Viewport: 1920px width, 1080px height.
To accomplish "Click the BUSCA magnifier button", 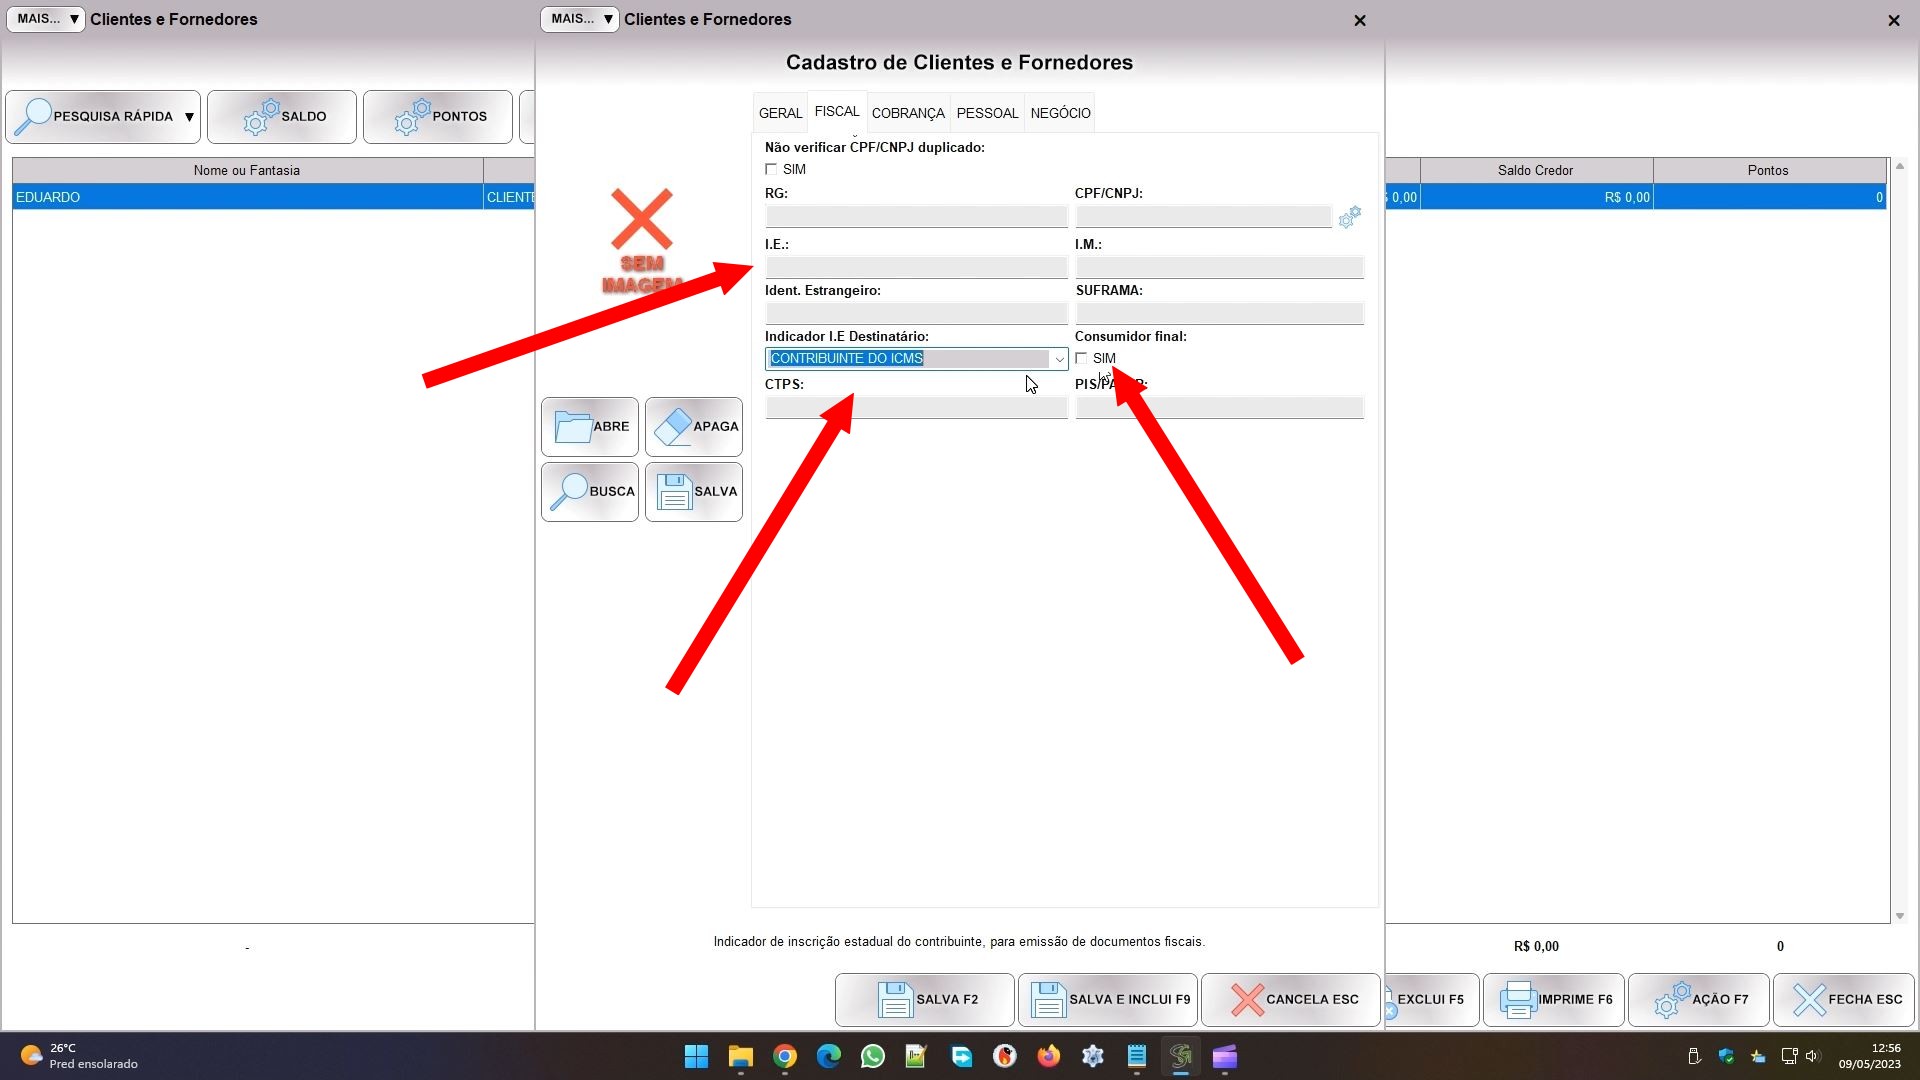I will tap(590, 492).
